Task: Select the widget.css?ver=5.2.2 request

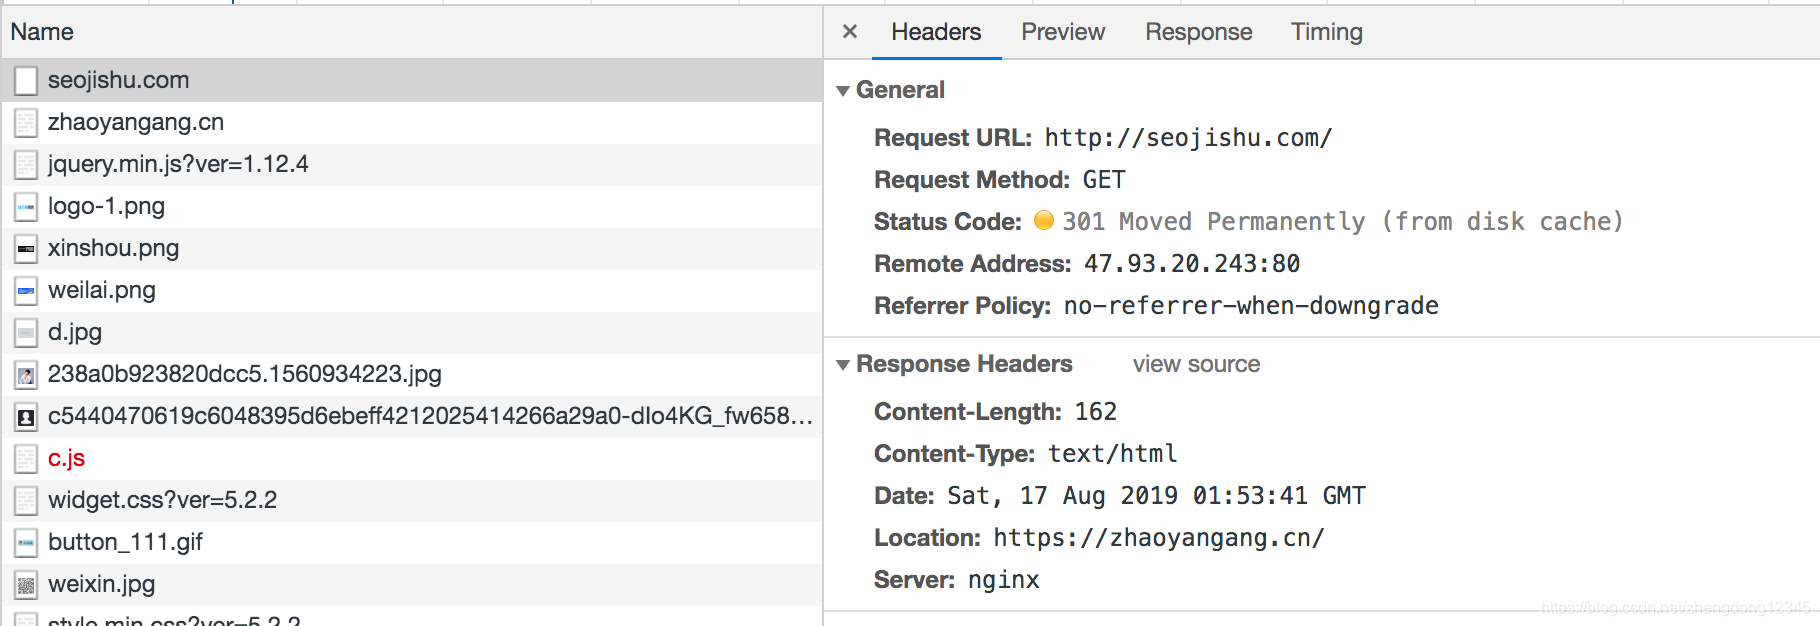Action: (x=411, y=500)
